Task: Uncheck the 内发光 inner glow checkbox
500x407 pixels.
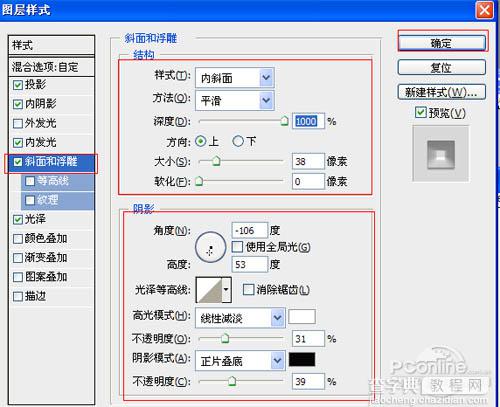Action: (18, 143)
